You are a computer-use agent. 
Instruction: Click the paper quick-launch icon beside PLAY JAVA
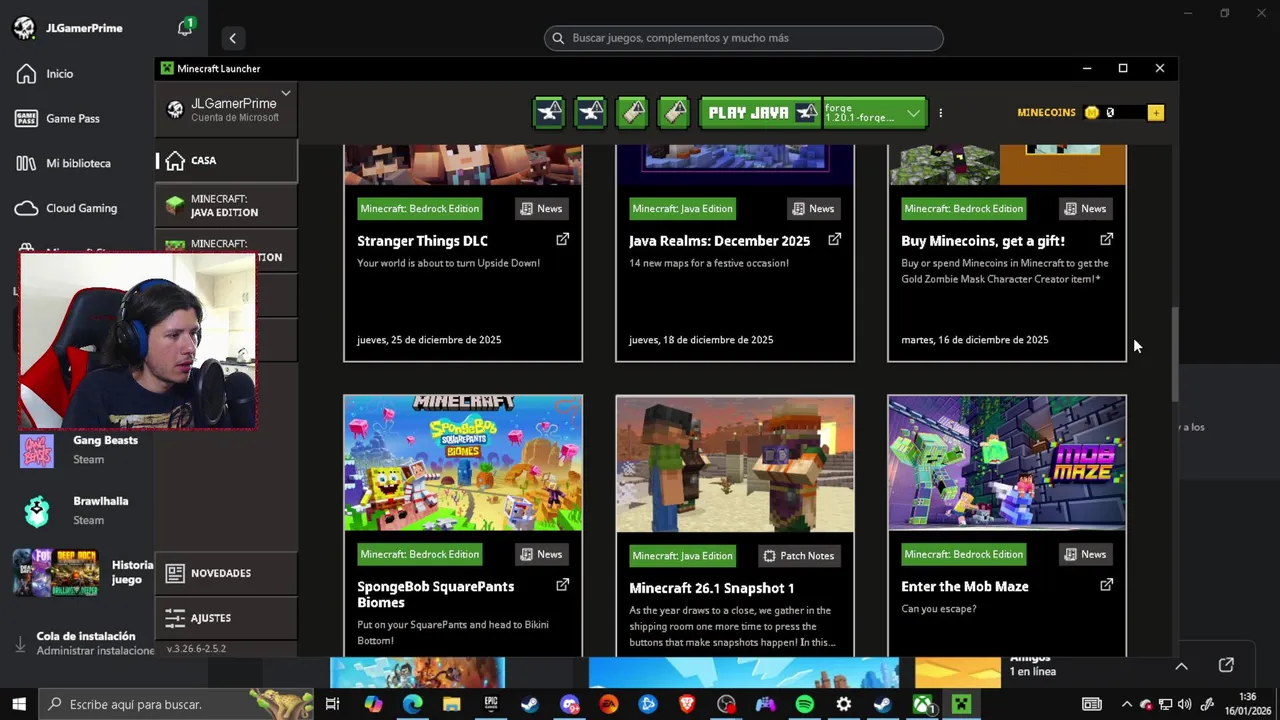pyautogui.click(x=675, y=113)
